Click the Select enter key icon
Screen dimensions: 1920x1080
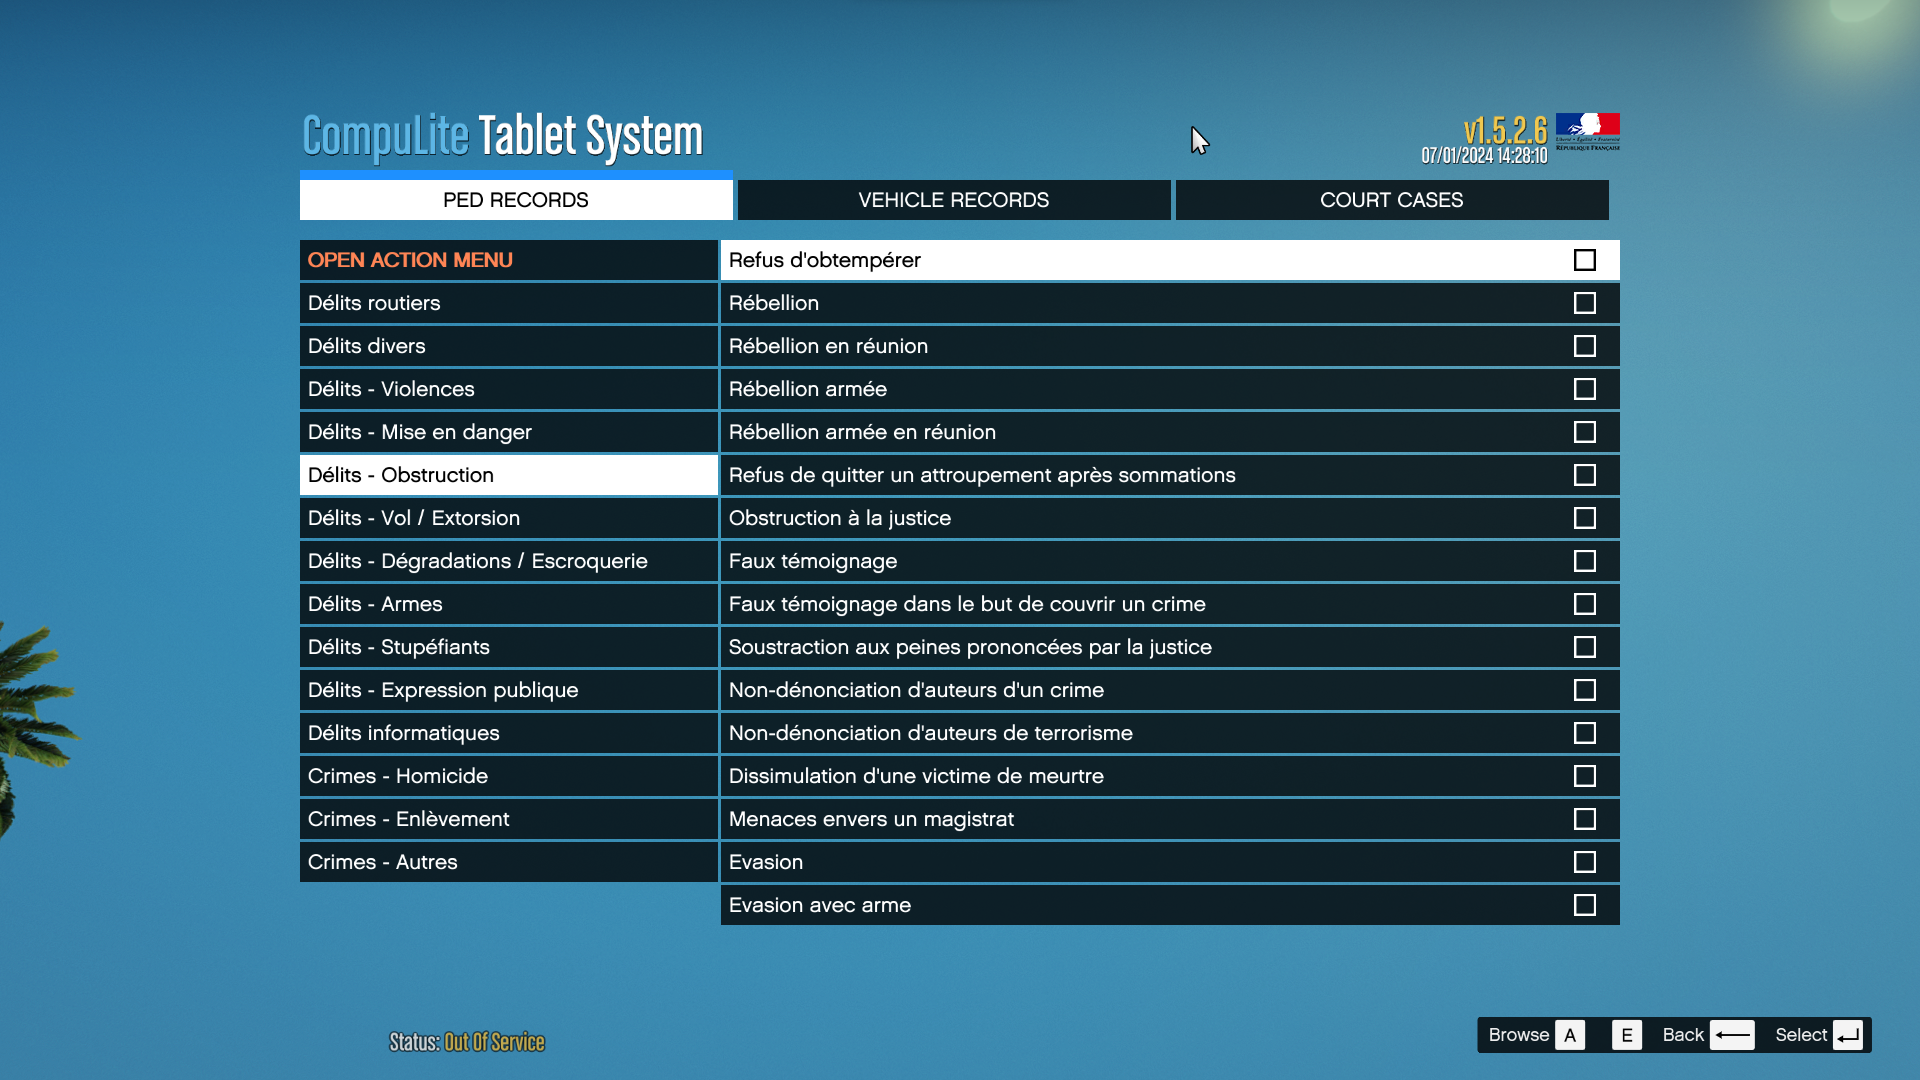(1847, 1035)
